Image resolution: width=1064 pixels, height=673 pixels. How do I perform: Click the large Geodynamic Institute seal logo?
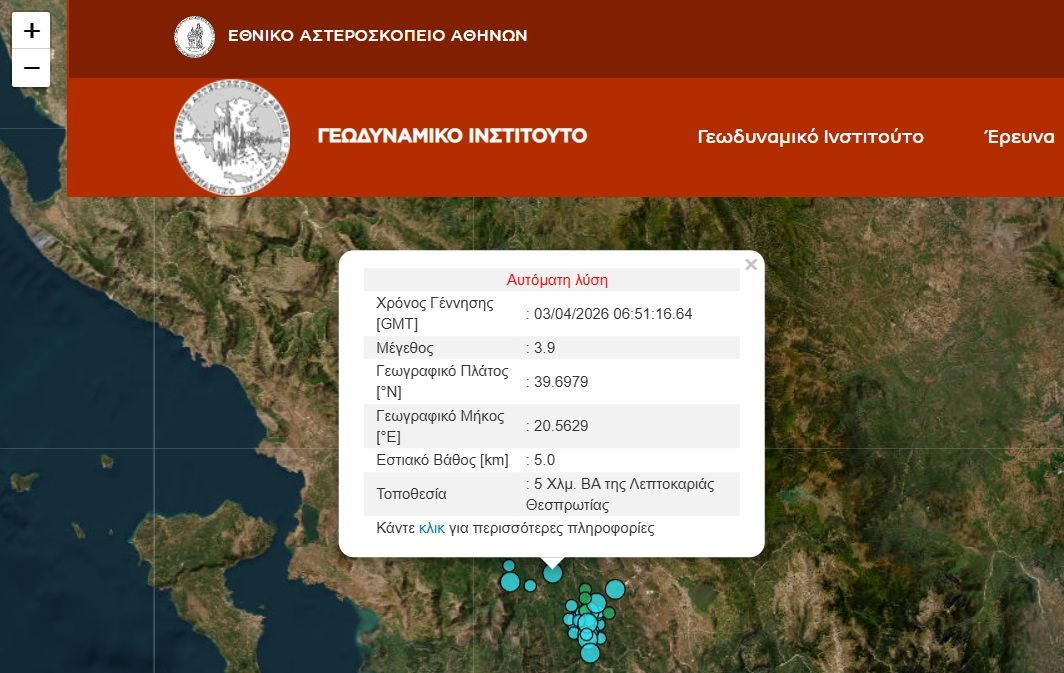(x=231, y=137)
